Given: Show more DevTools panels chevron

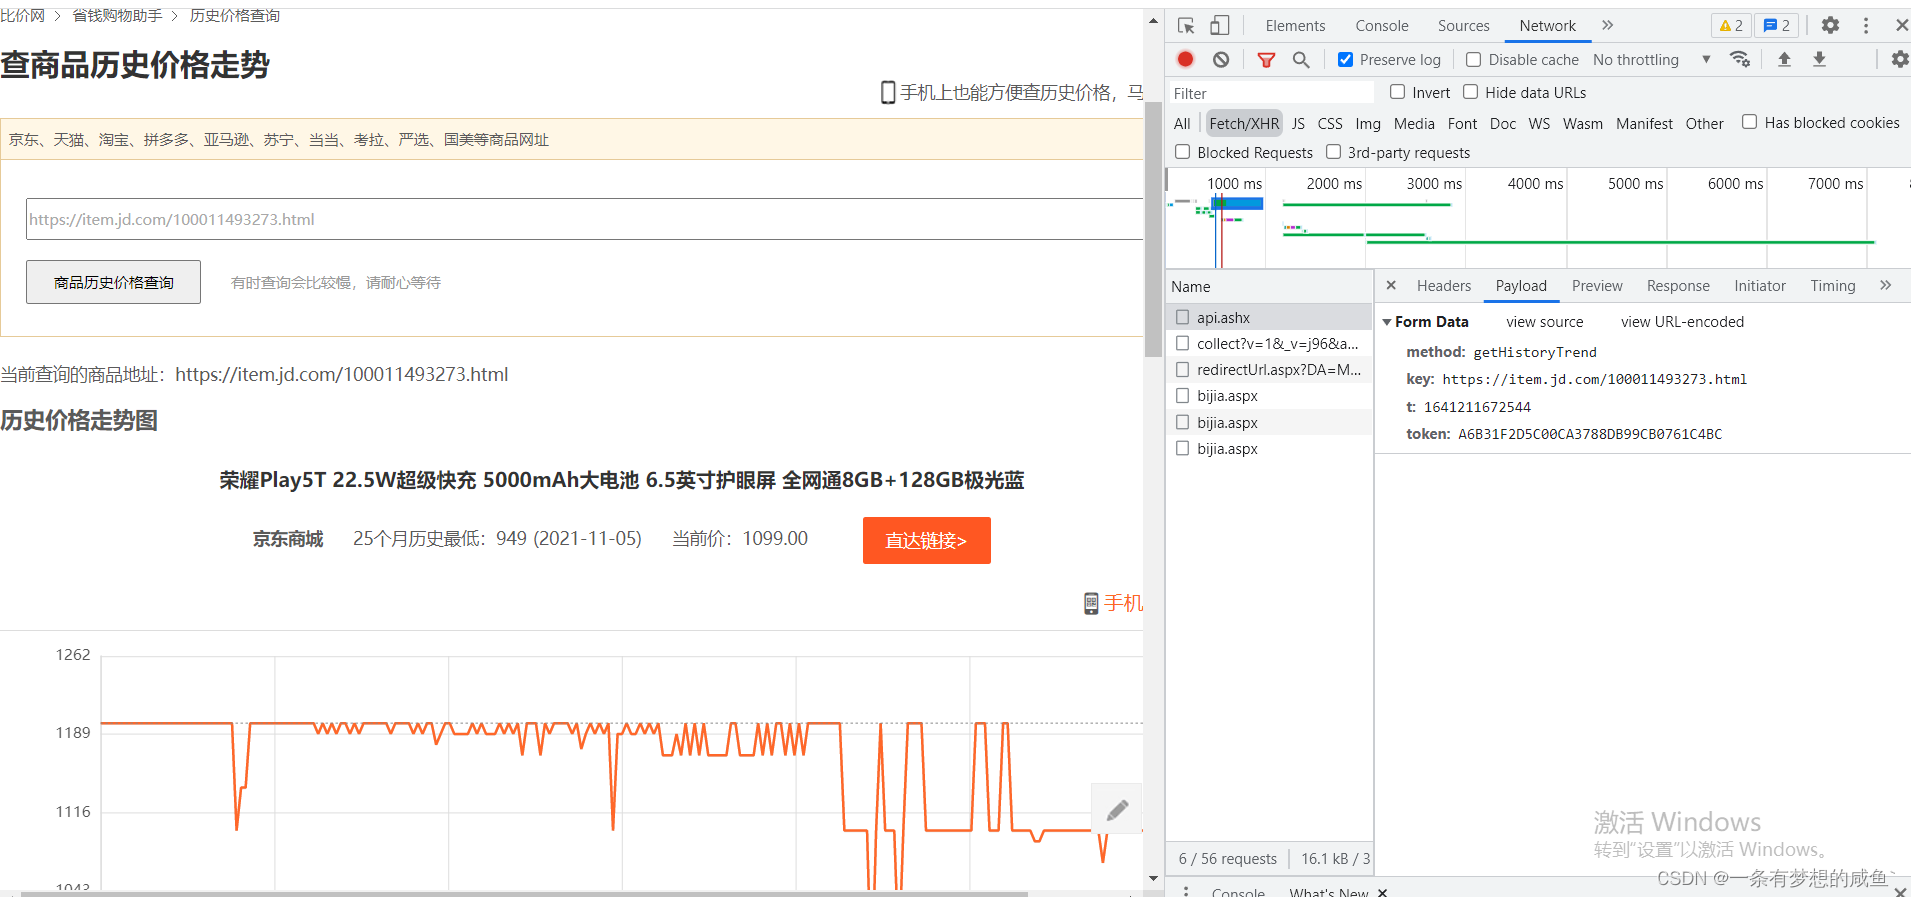Looking at the screenshot, I should (x=1608, y=26).
